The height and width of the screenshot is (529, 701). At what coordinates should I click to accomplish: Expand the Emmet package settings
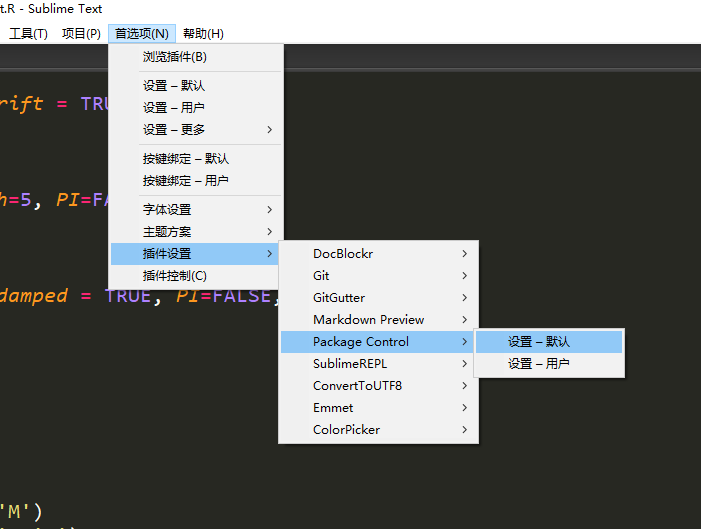379,408
